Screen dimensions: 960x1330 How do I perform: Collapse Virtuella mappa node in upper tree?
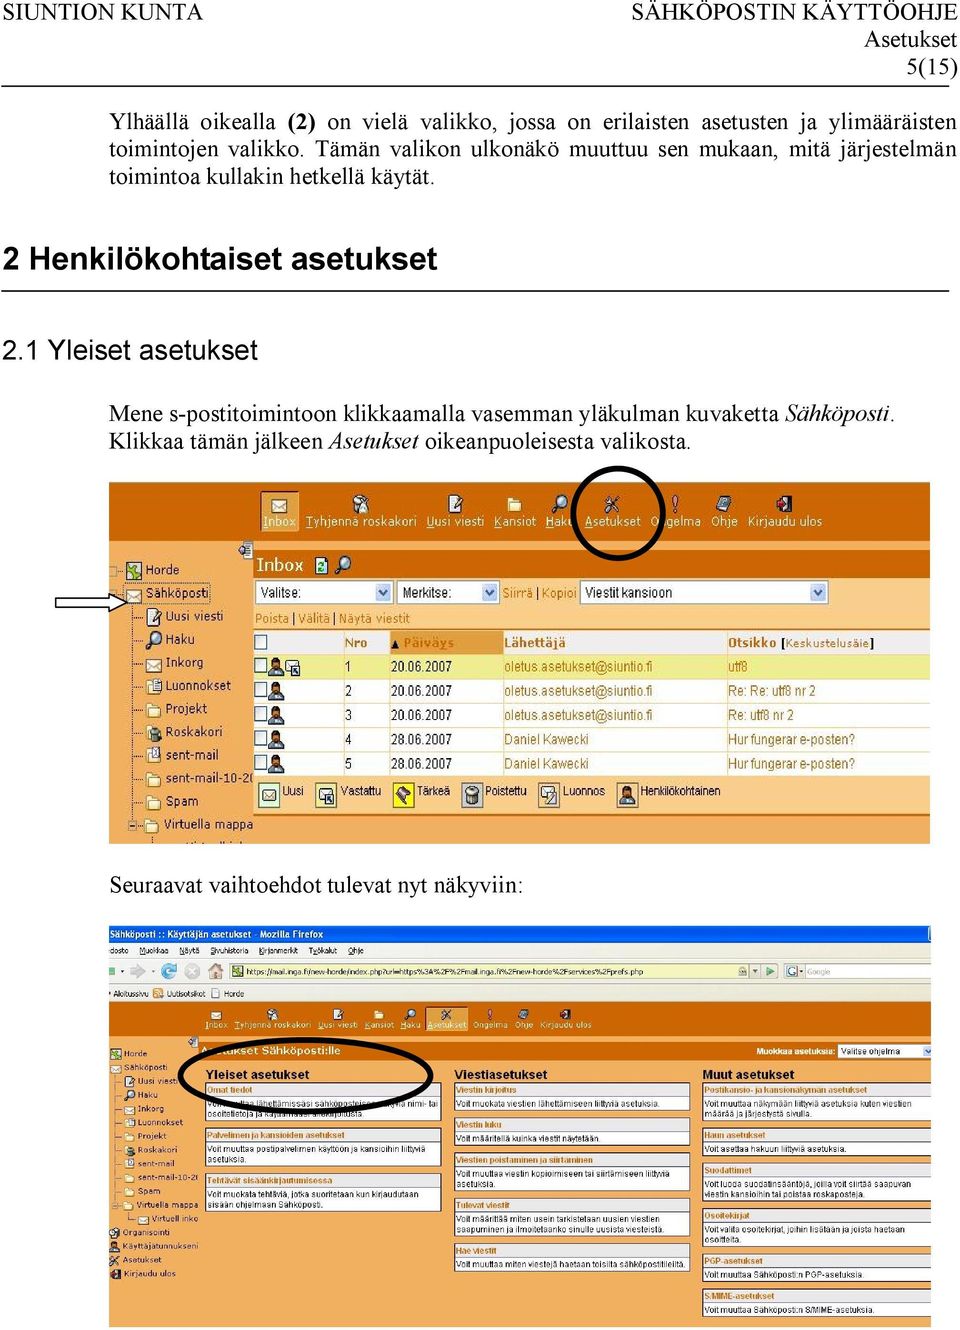pyautogui.click(x=133, y=826)
